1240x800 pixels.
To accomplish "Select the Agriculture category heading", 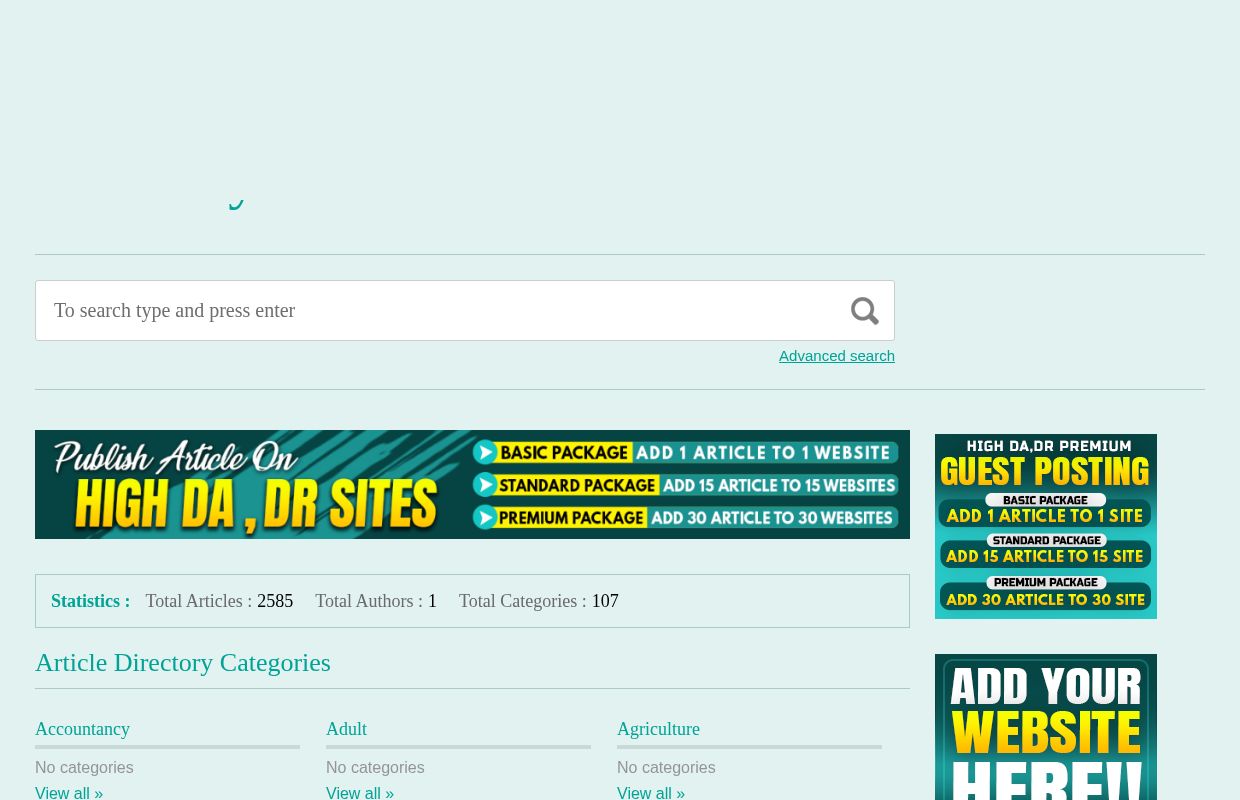I will coord(658,729).
